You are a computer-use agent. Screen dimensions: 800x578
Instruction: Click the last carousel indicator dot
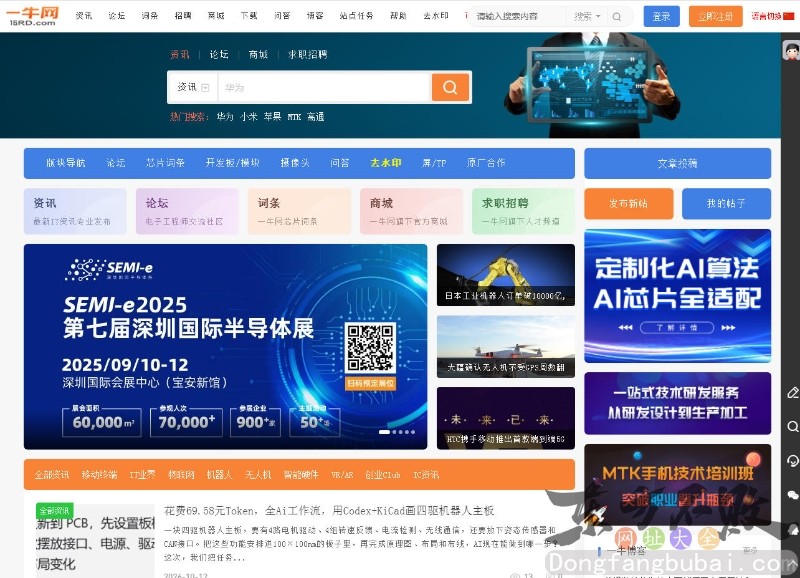point(413,432)
